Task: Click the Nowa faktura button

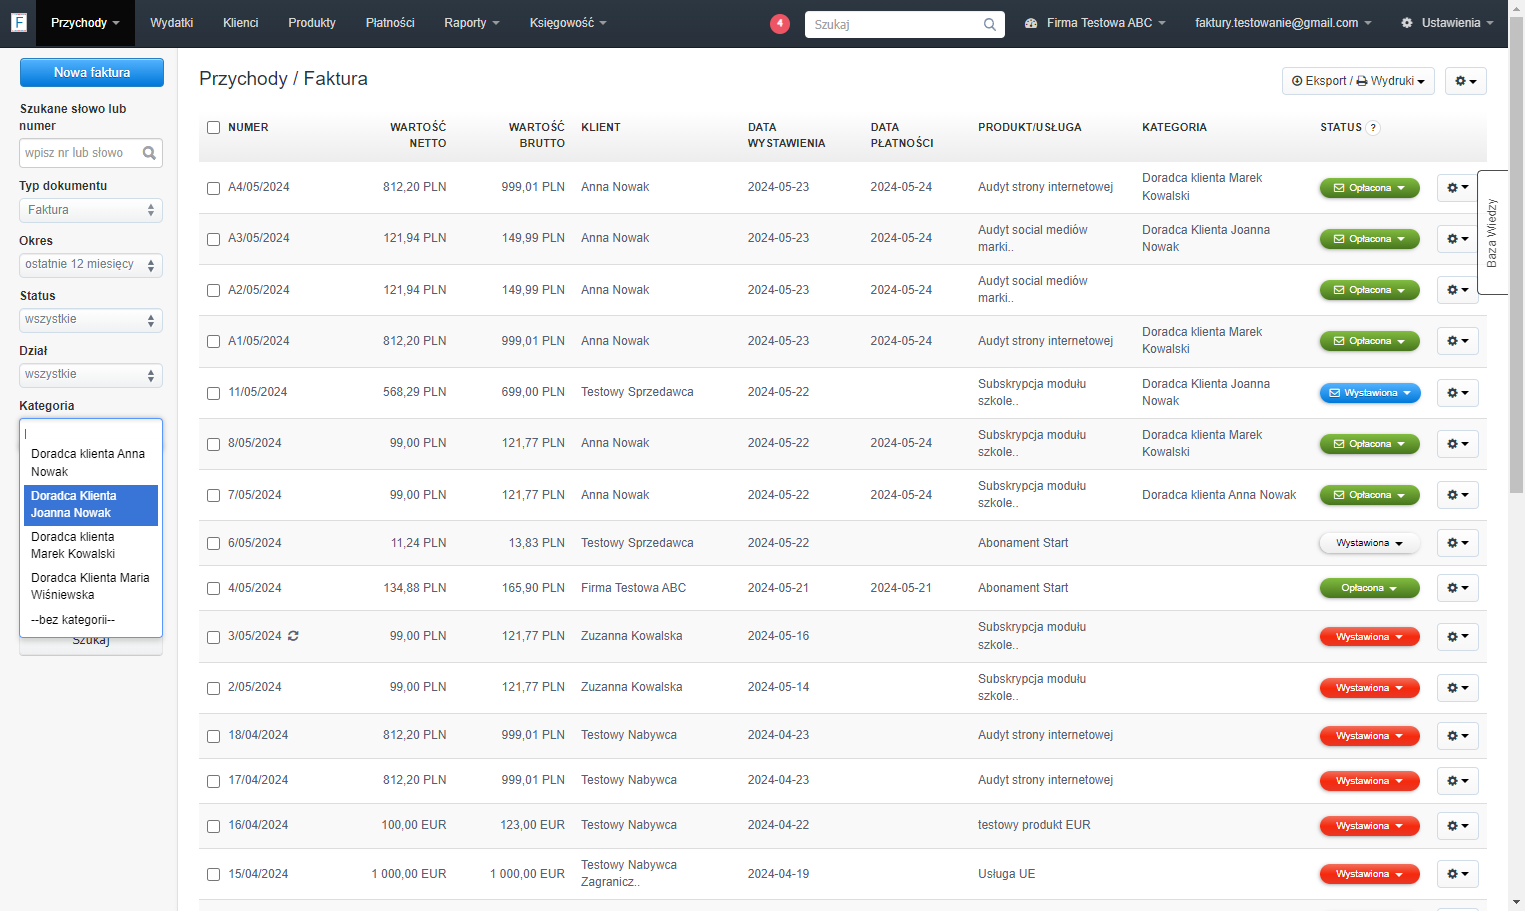Action: click(x=92, y=72)
